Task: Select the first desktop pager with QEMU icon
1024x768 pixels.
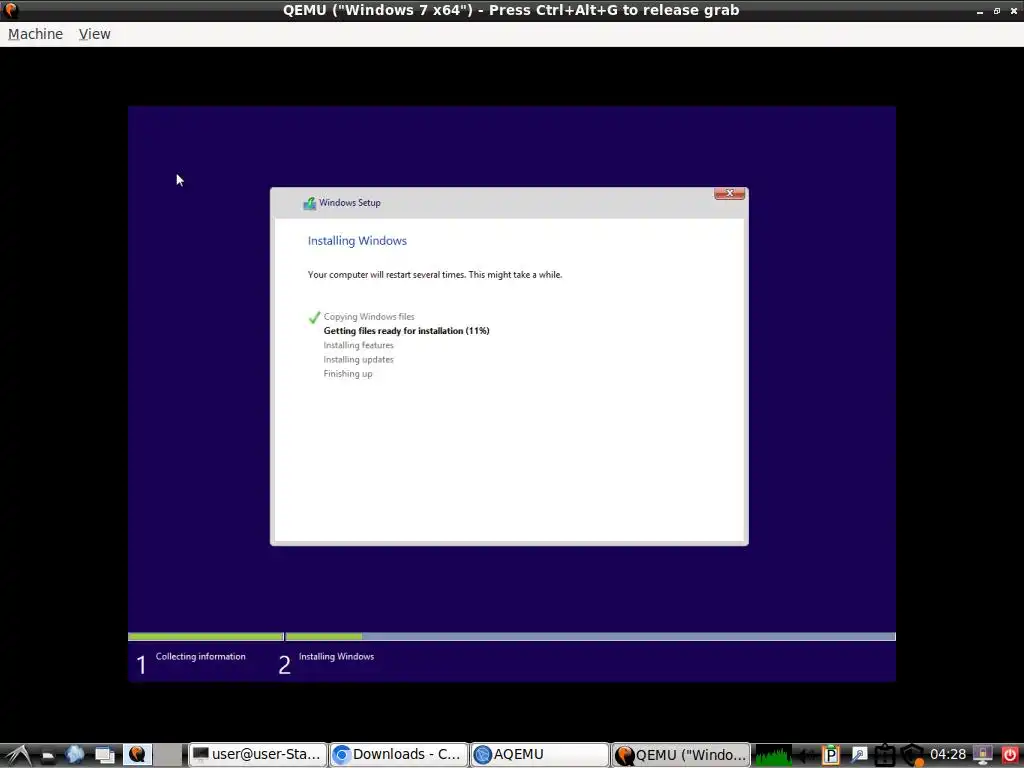Action: coord(137,755)
